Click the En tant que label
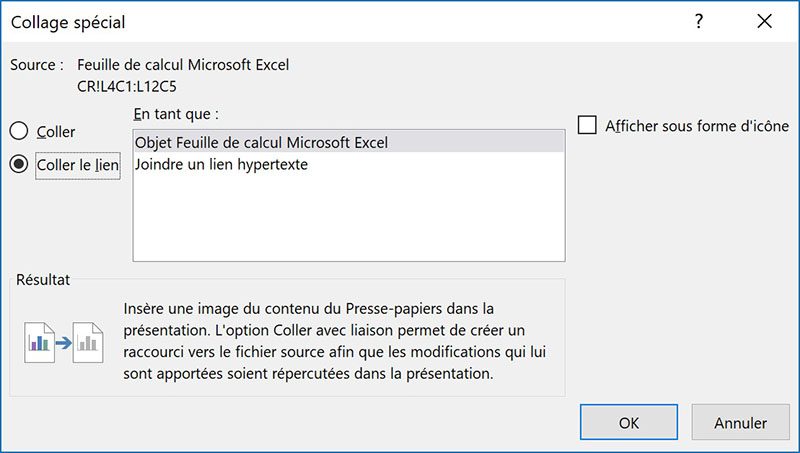800x453 pixels. point(175,112)
